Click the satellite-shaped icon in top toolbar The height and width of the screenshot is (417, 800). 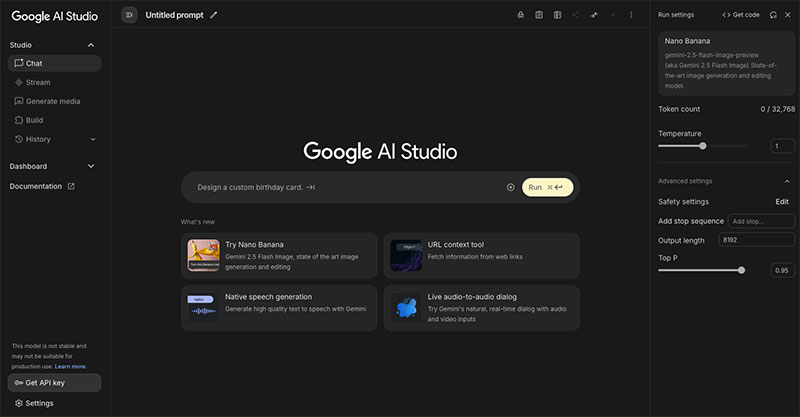(x=594, y=15)
